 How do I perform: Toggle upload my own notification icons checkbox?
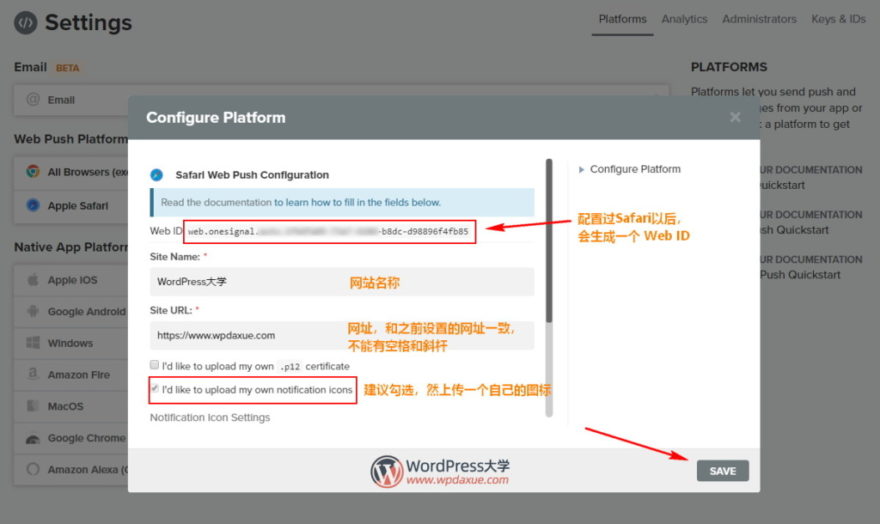coord(154,389)
